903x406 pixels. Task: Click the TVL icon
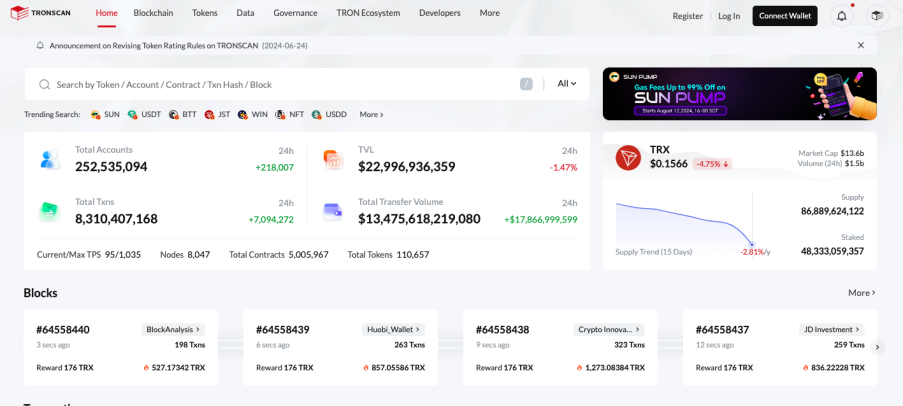click(x=332, y=159)
